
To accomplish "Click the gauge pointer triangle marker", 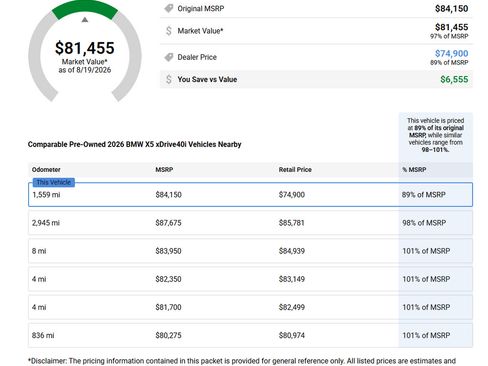I will point(85,20).
